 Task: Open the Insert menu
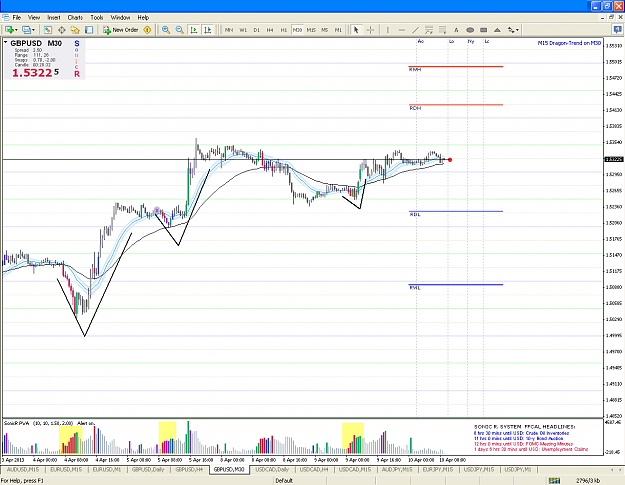pyautogui.click(x=54, y=18)
